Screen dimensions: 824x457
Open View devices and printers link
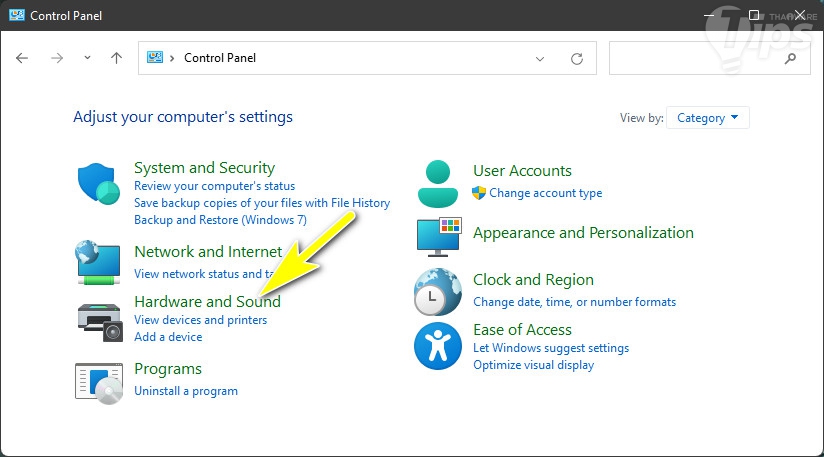click(200, 320)
